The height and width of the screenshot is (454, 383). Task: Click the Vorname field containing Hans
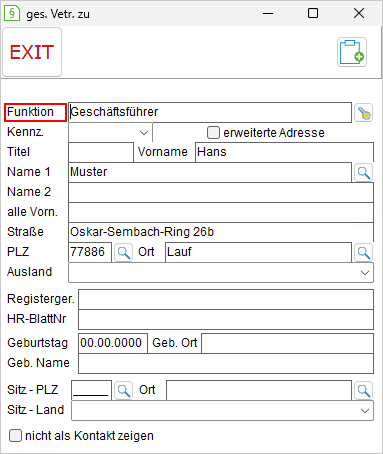tap(284, 152)
